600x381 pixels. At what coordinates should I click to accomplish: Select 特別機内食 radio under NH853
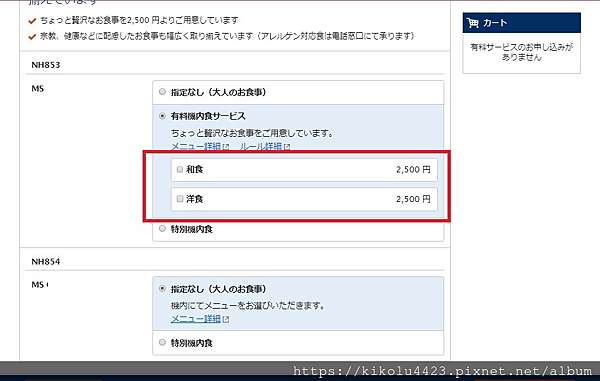[162, 229]
